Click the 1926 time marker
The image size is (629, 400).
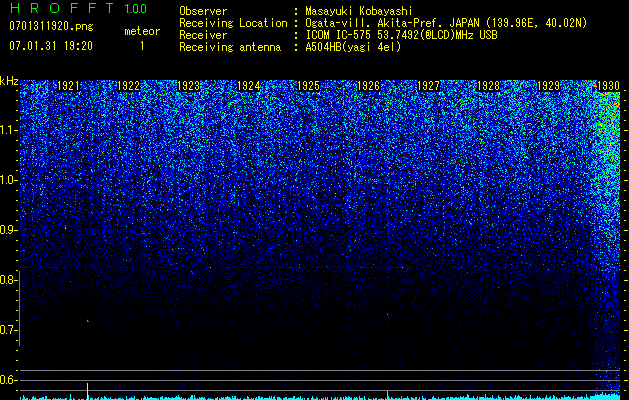pos(368,86)
